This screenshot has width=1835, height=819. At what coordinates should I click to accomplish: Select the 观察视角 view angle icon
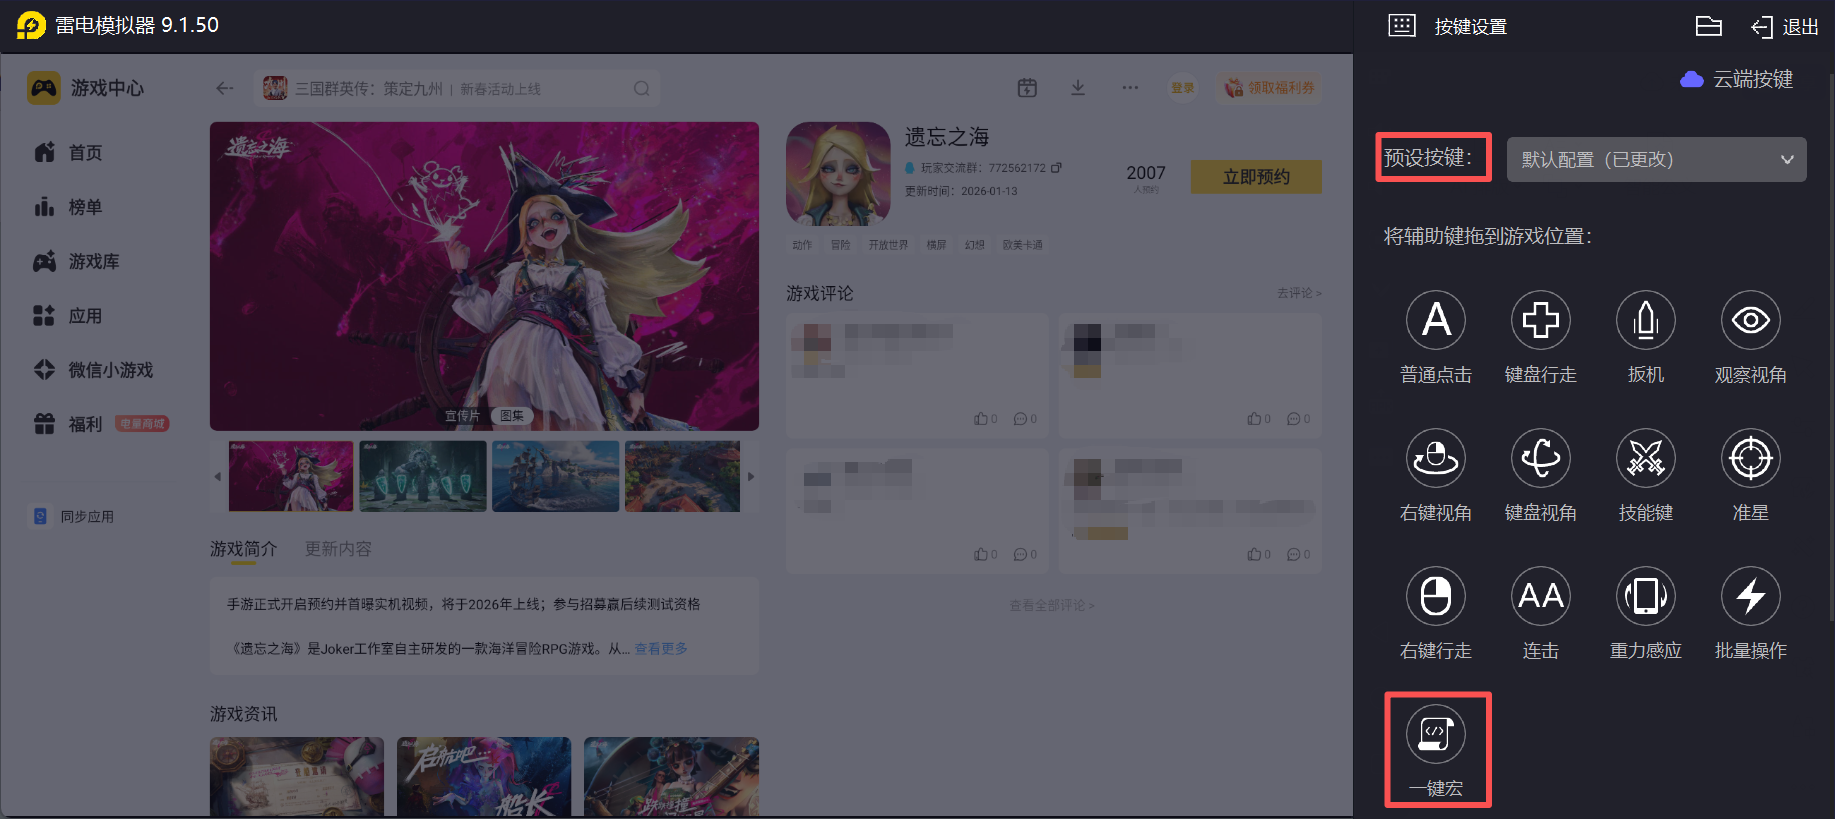(x=1751, y=320)
